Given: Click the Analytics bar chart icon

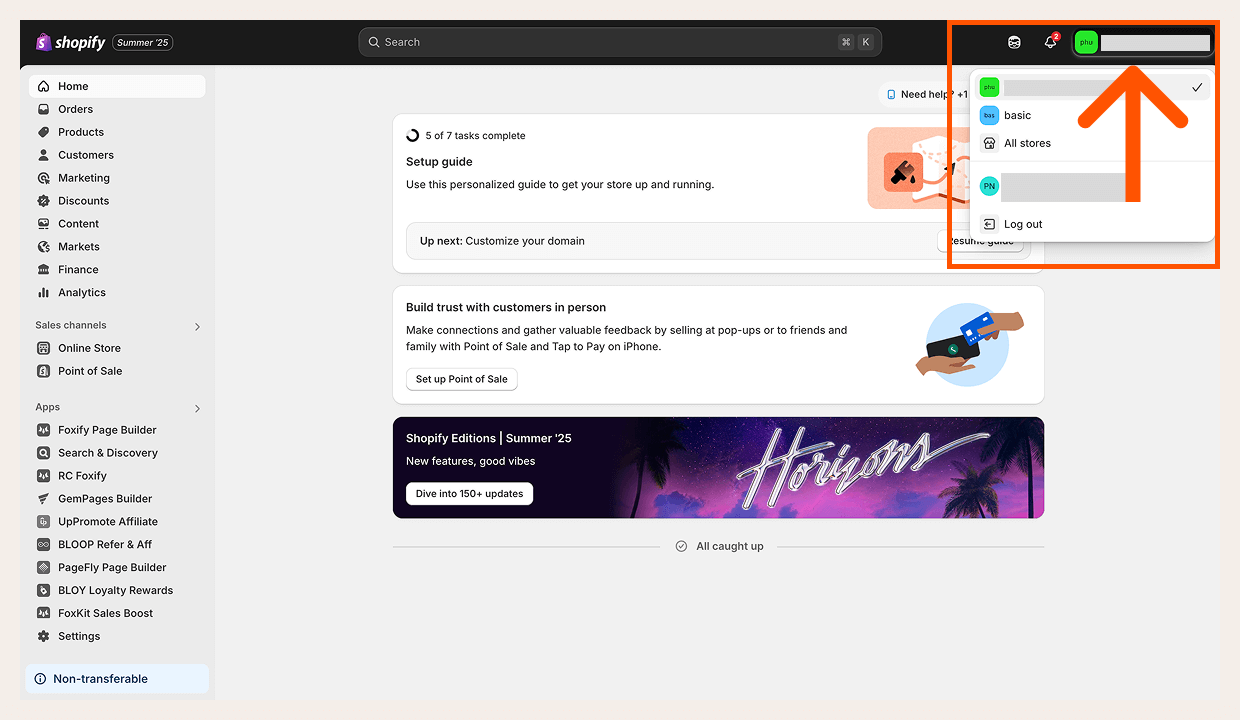Looking at the screenshot, I should pyautogui.click(x=43, y=293).
